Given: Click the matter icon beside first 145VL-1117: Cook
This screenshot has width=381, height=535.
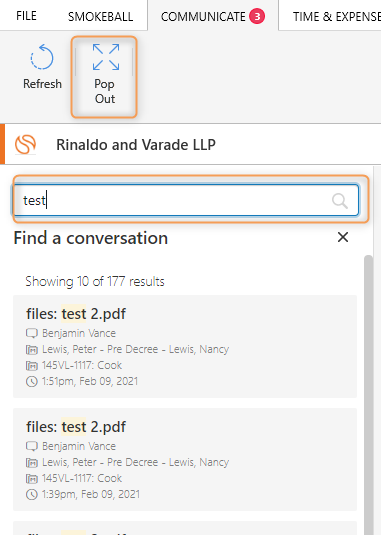Looking at the screenshot, I should [32, 366].
